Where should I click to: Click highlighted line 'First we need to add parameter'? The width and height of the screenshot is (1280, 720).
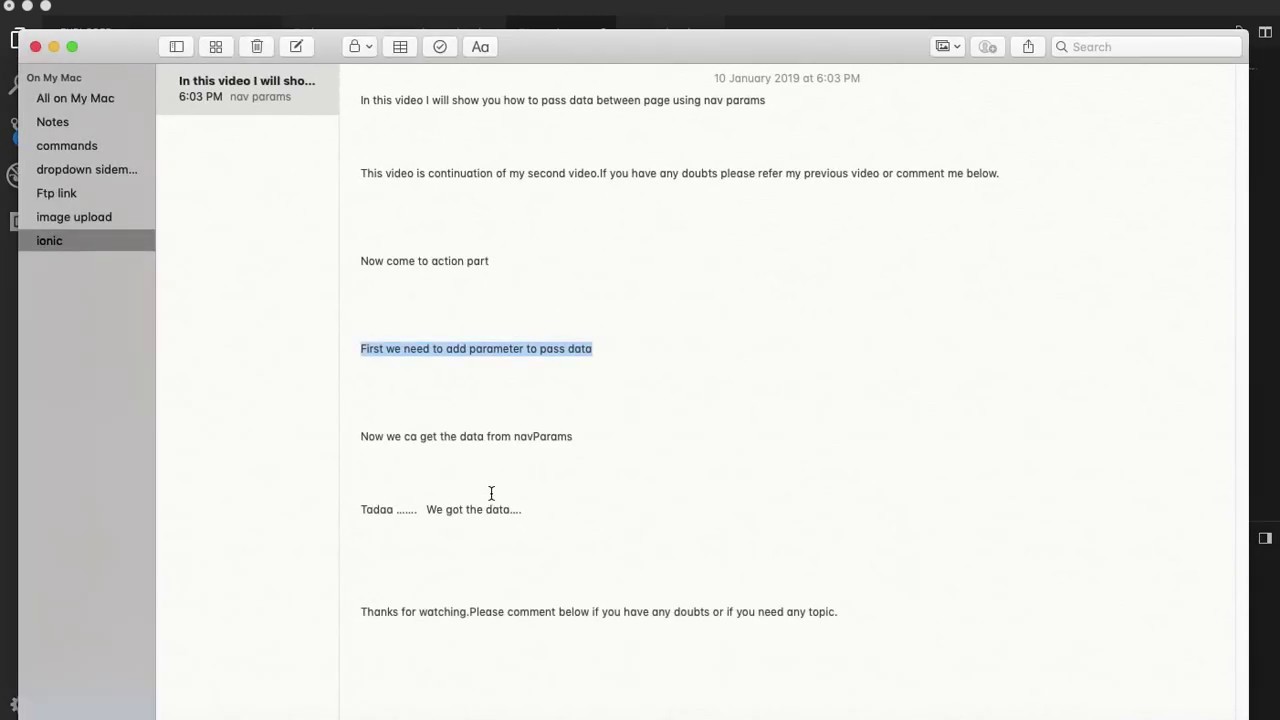coord(476,349)
